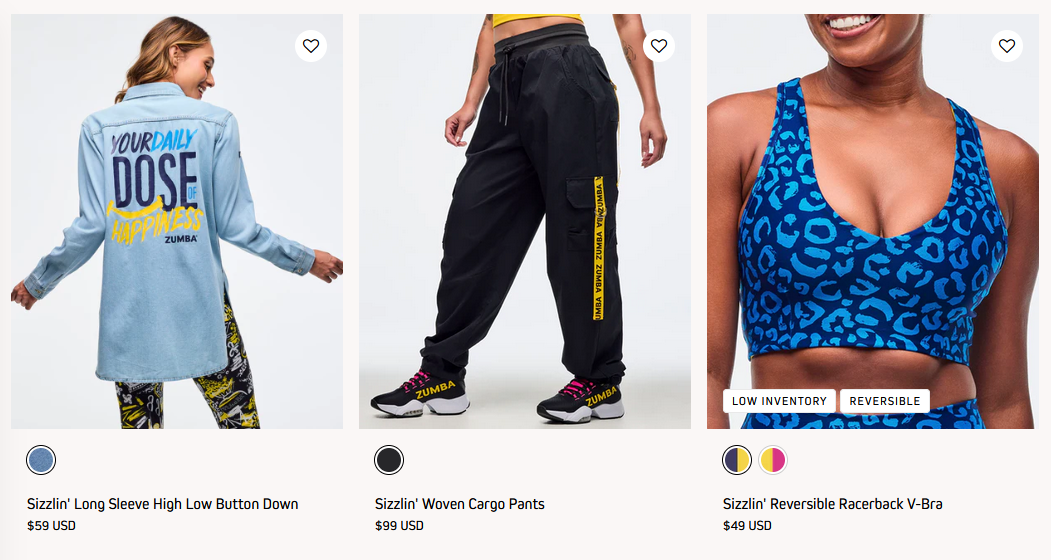Open the denim button down product photo
This screenshot has height=560, width=1051.
tap(177, 221)
